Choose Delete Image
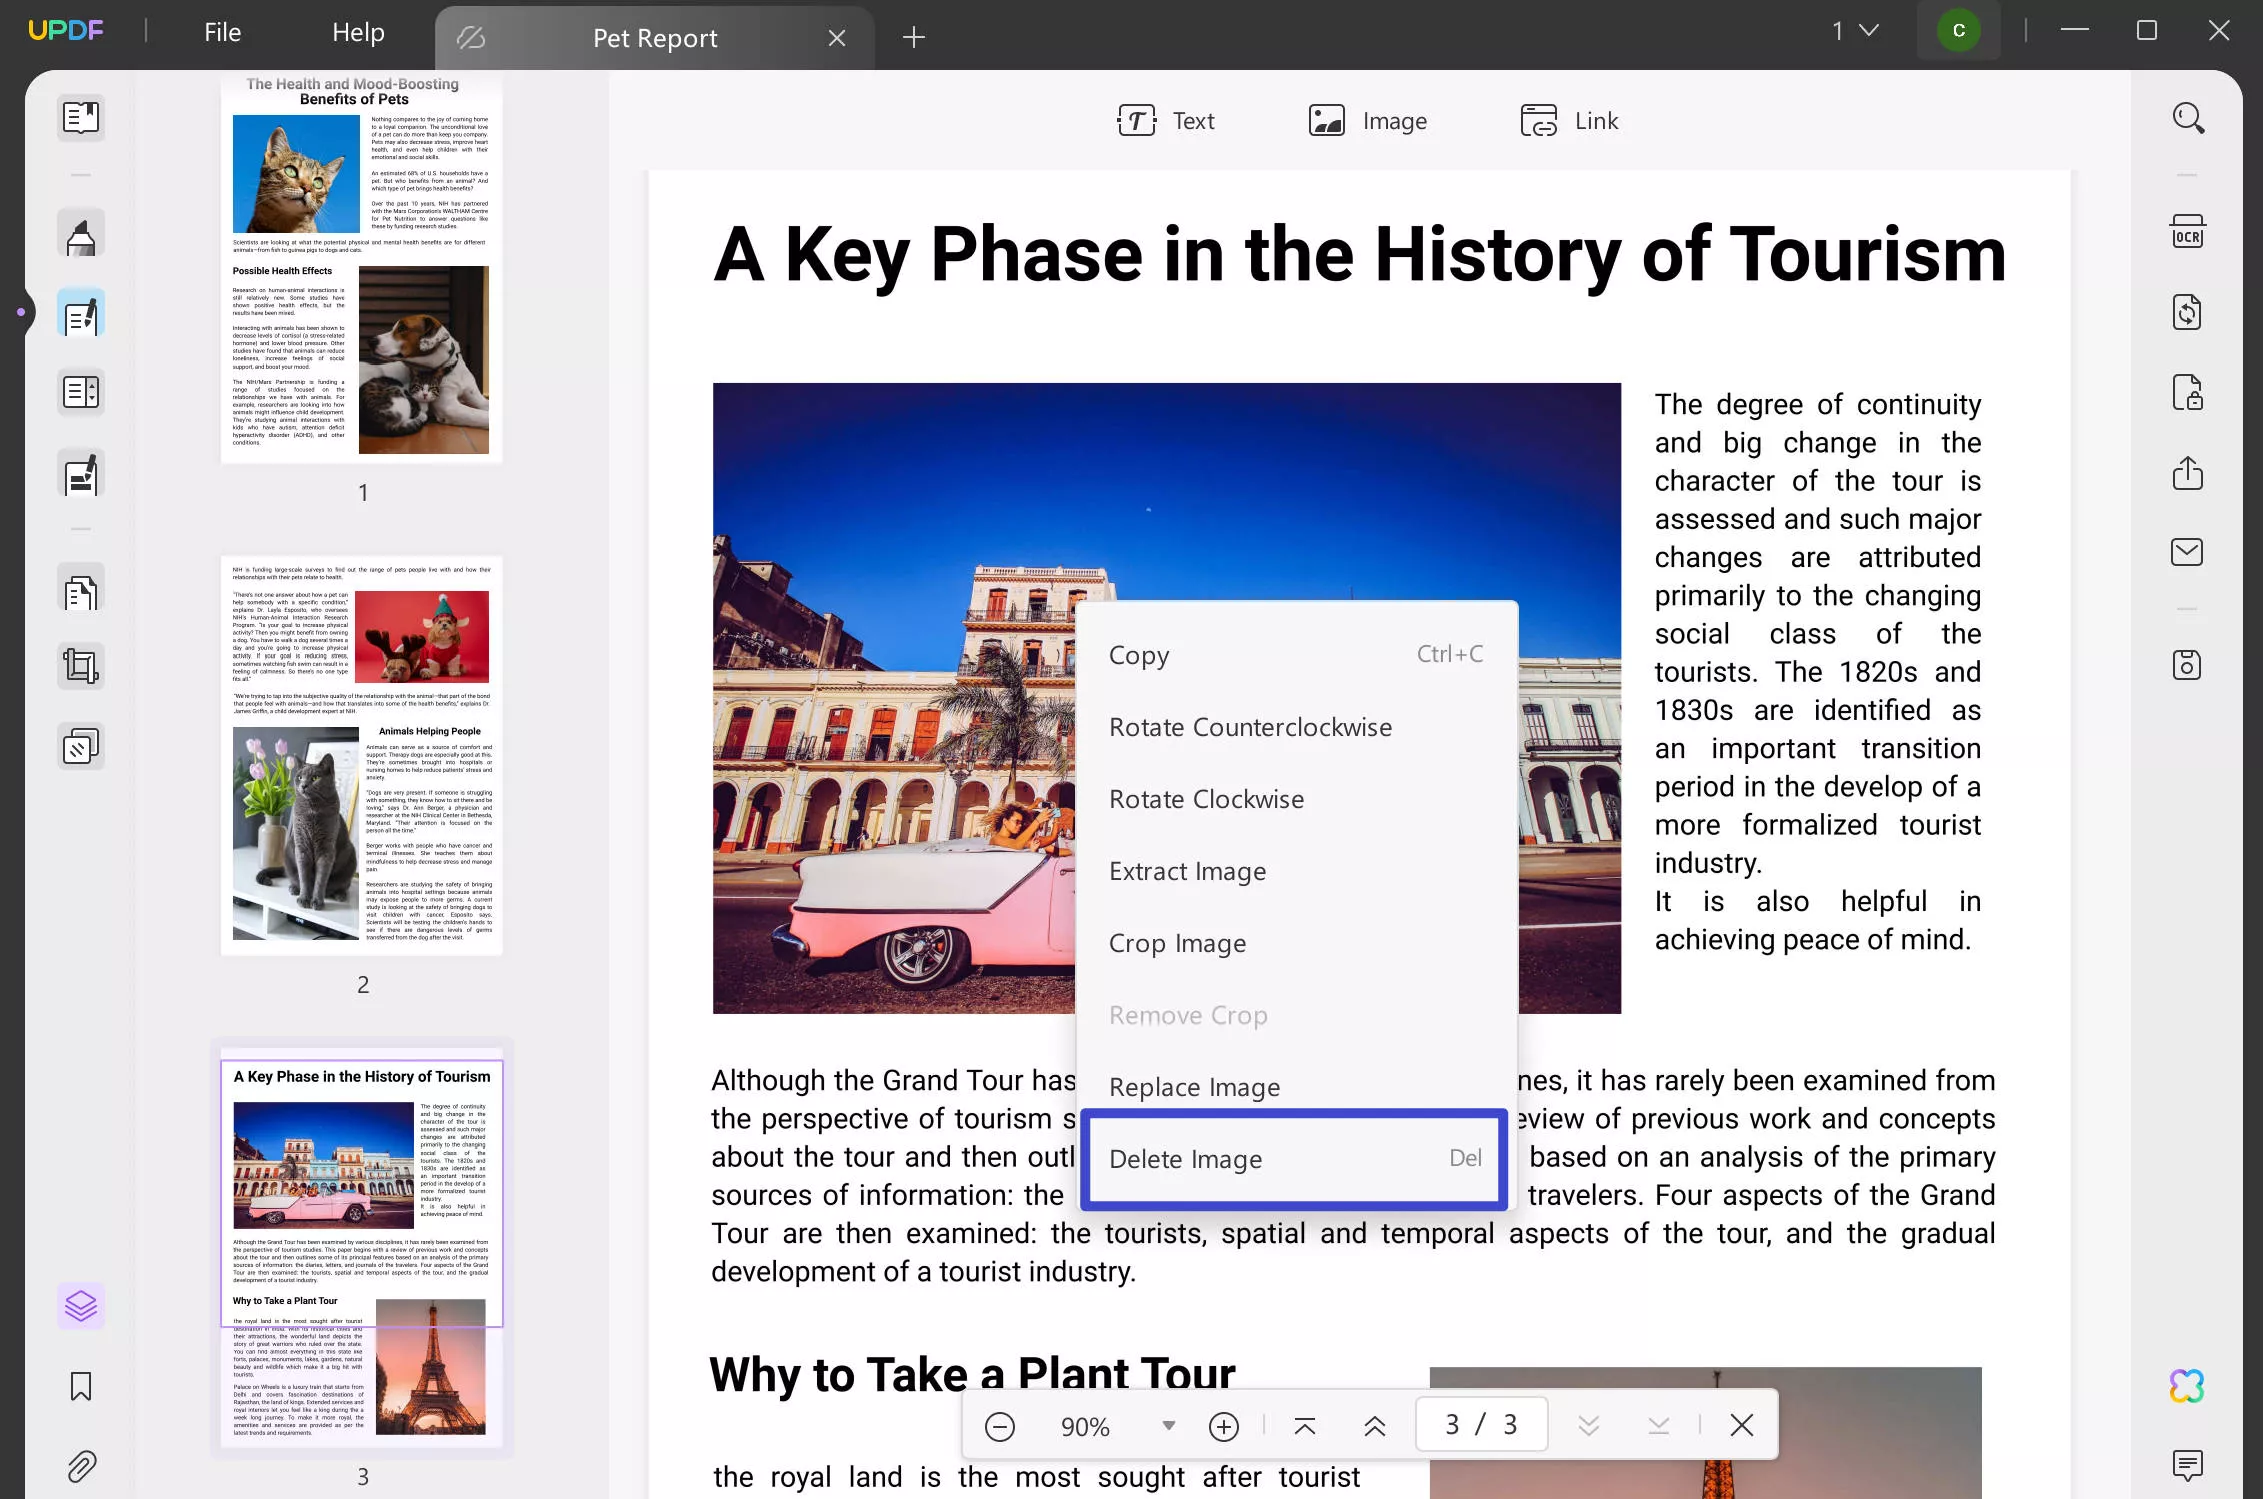Screen dimensions: 2263x1499 point(1295,1159)
